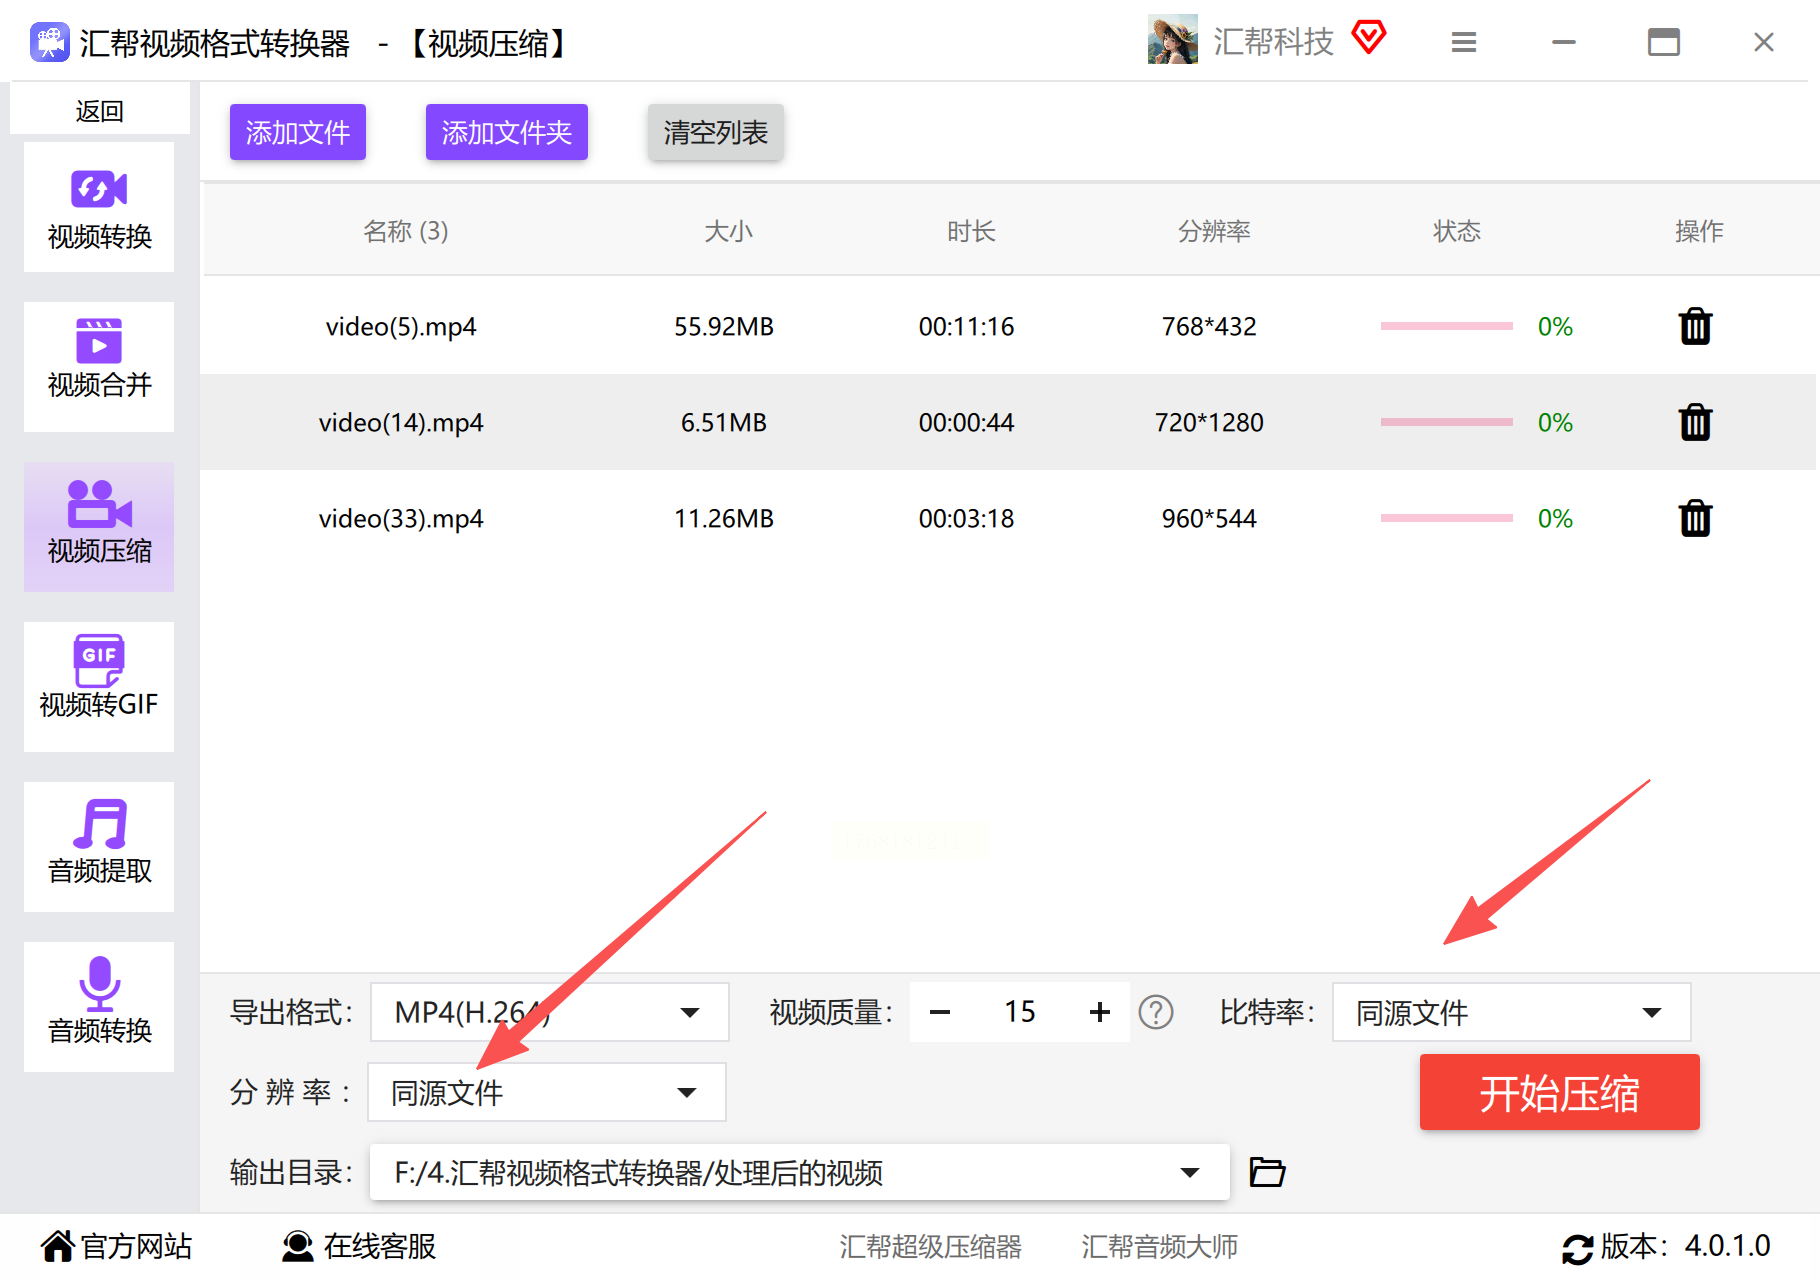1820x1280 pixels.
Task: Click the 分辨率 column header
Action: [1214, 231]
